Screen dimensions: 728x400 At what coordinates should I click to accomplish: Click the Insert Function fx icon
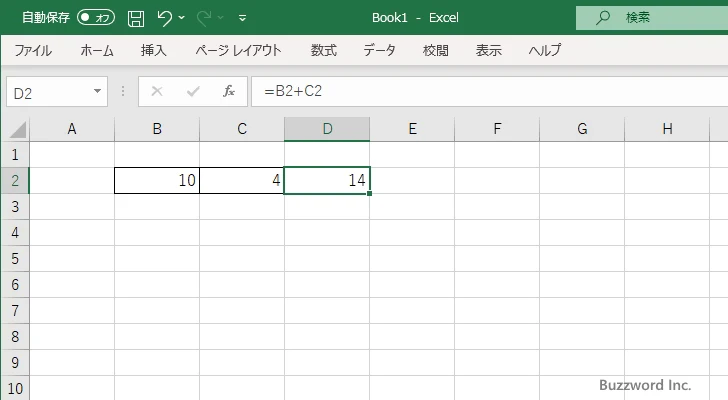coord(229,91)
